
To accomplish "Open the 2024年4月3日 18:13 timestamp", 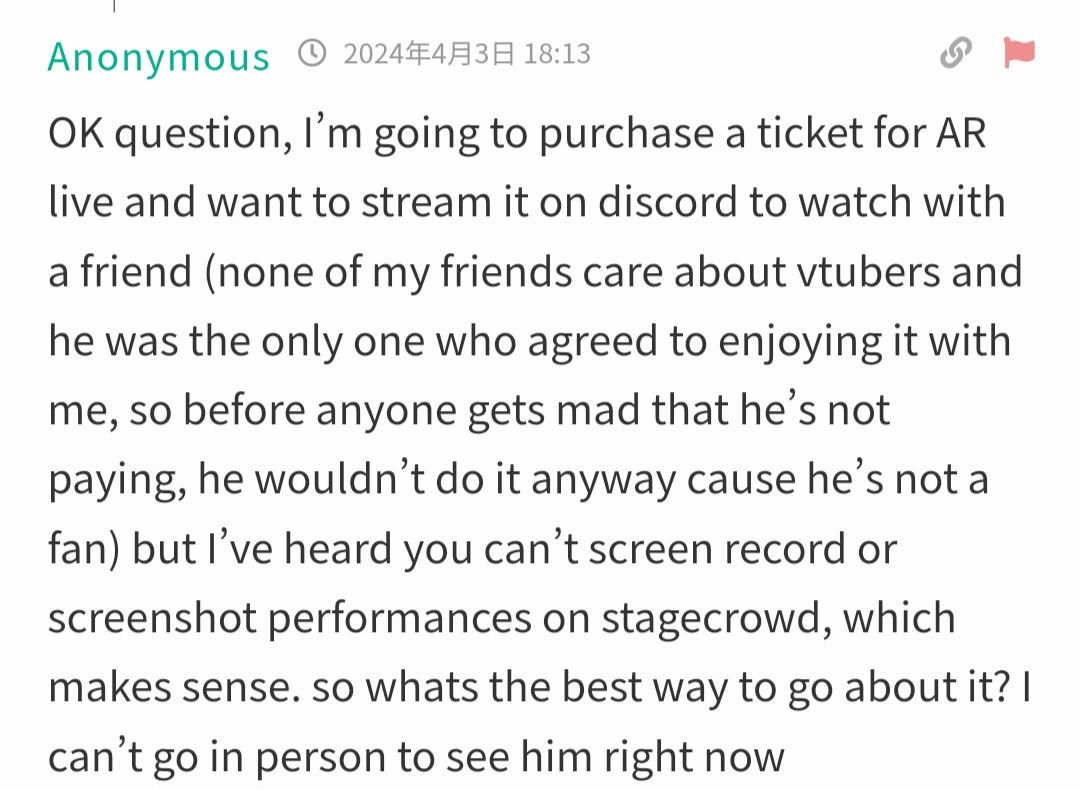I will point(467,54).
